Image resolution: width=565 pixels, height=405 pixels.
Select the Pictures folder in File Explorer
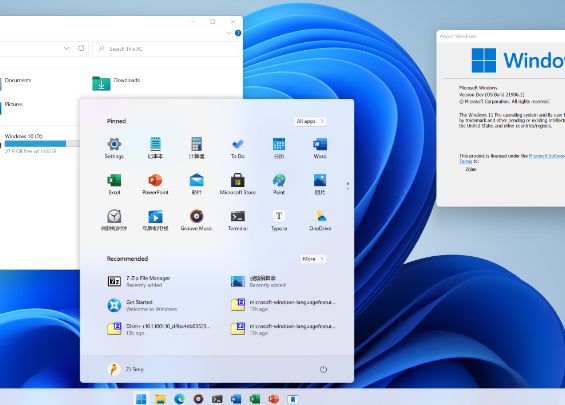(12, 107)
